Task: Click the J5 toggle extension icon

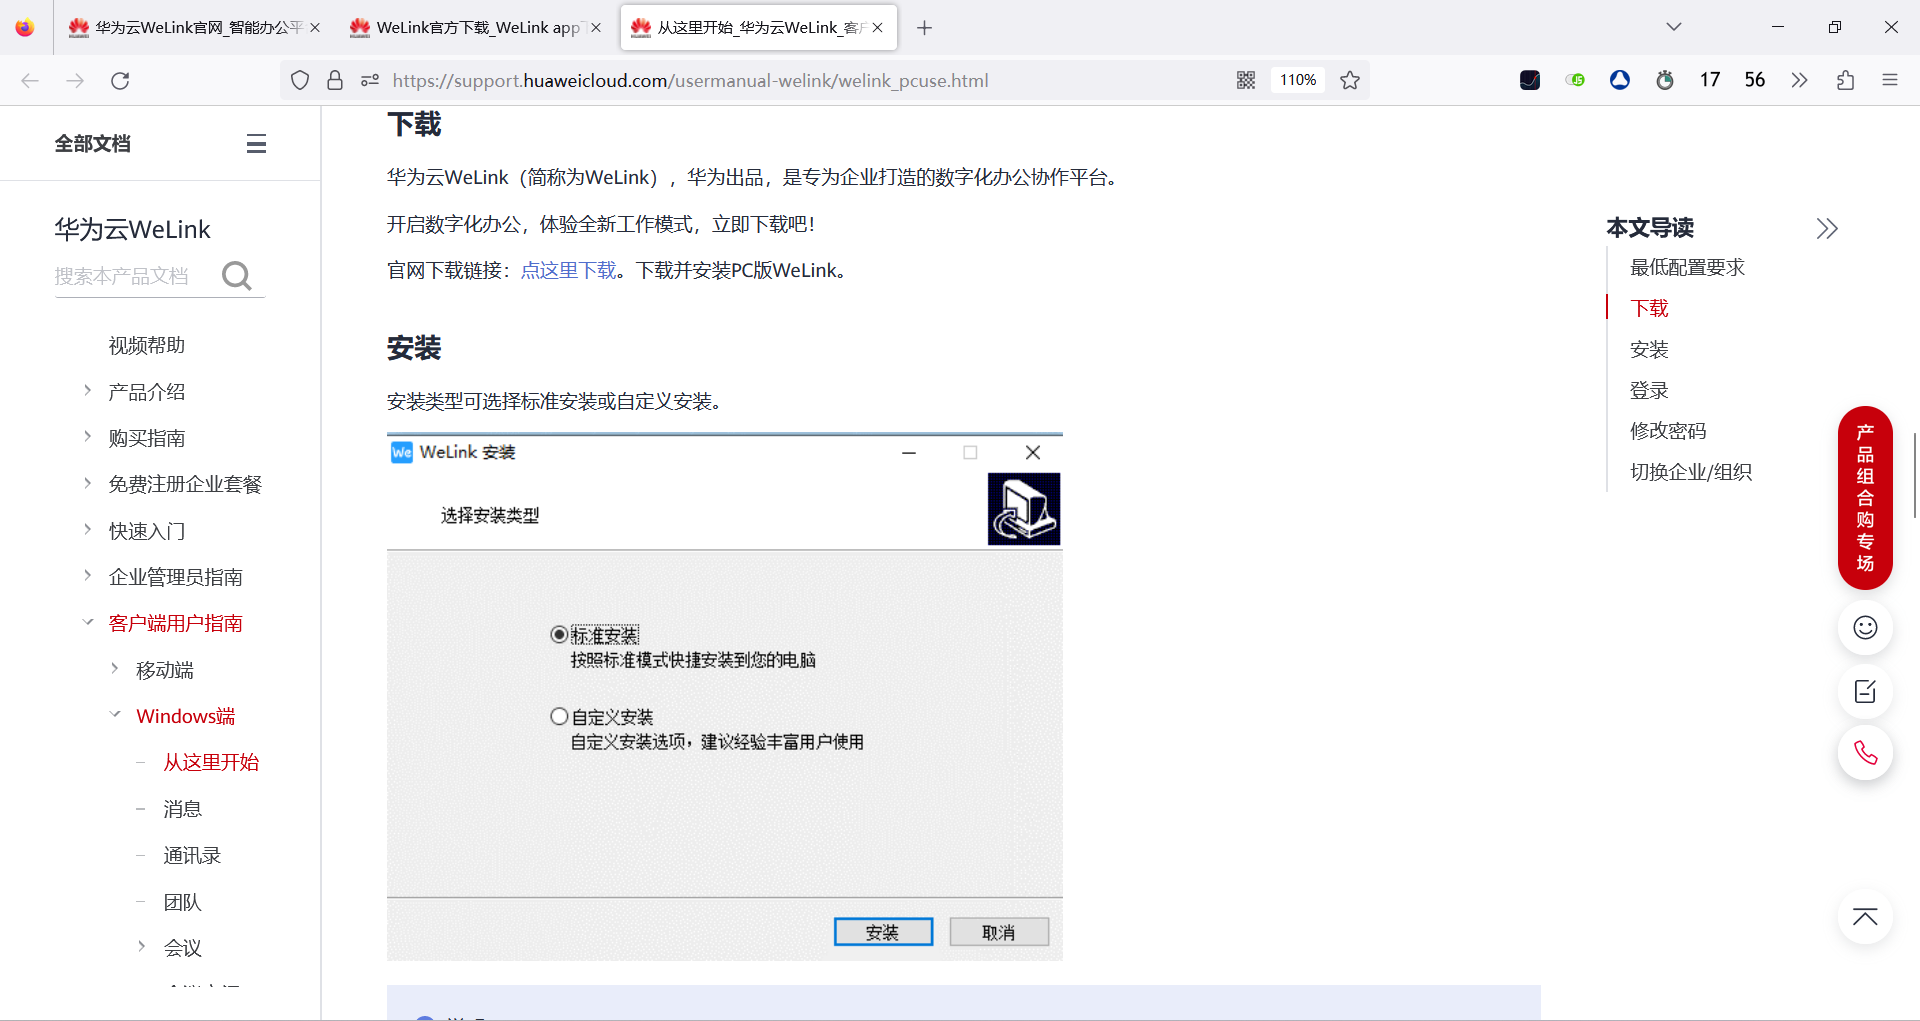Action: (x=1575, y=80)
